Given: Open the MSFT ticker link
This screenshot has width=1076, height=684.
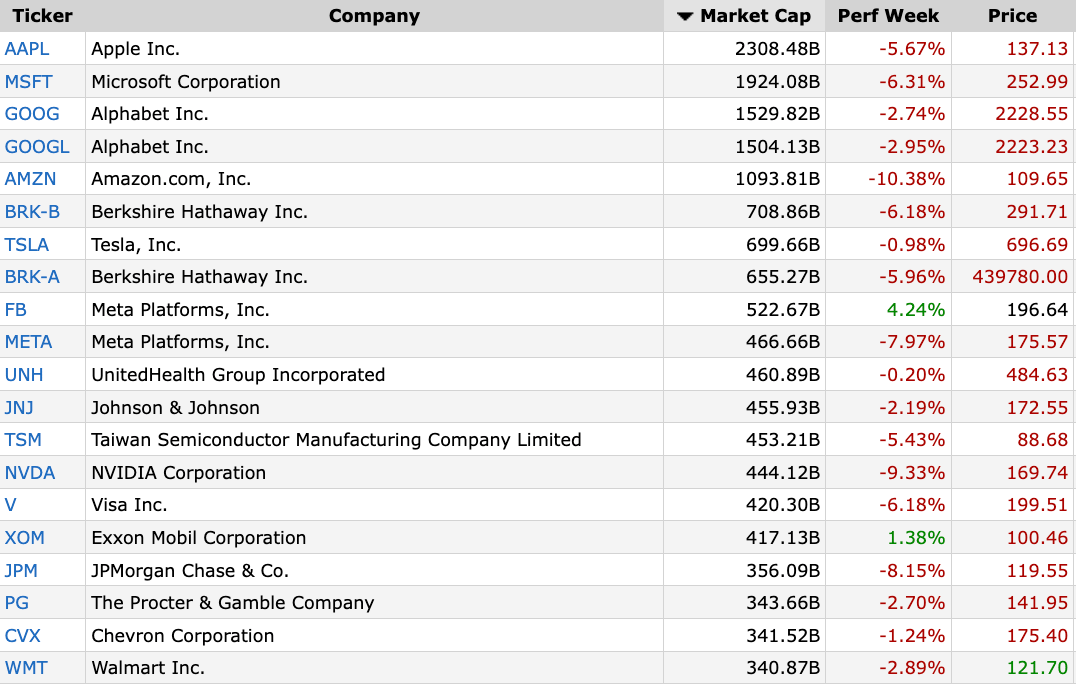Looking at the screenshot, I should [x=30, y=82].
